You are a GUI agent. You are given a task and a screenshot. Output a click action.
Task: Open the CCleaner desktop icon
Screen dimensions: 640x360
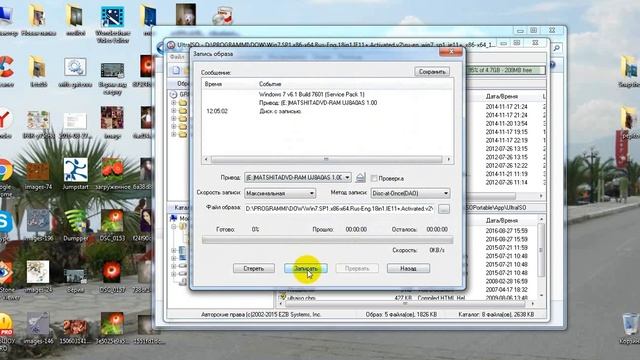6,71
